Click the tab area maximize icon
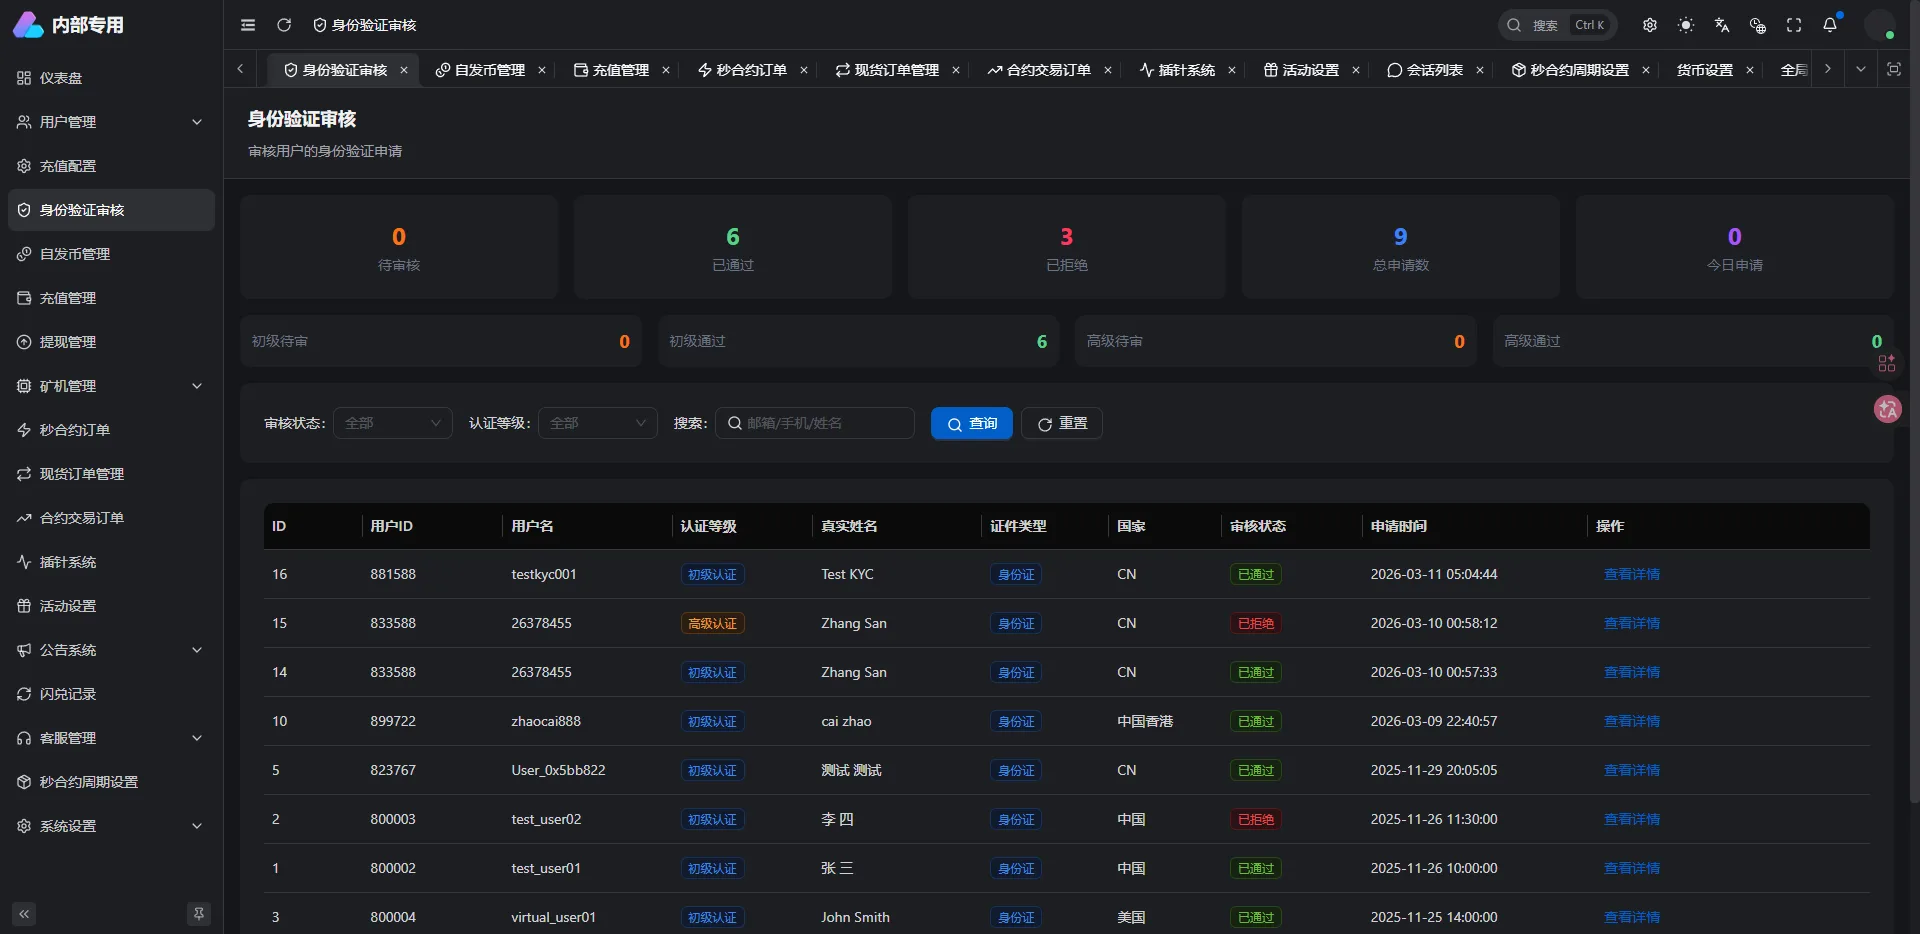Screen dimensions: 1920x934 pos(1894,69)
